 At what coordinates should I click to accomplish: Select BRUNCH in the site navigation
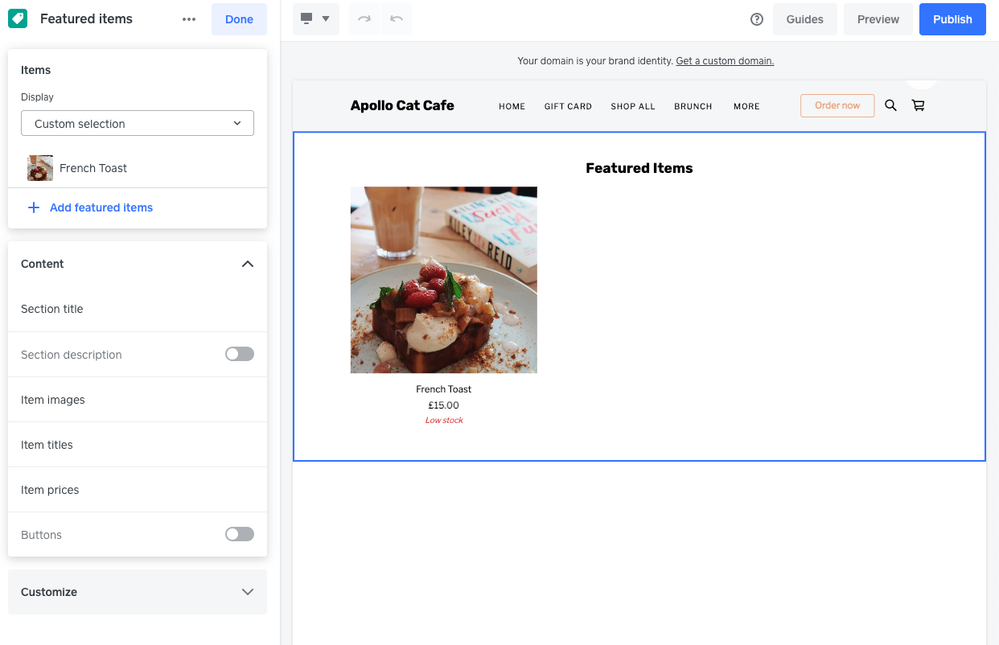tap(693, 106)
